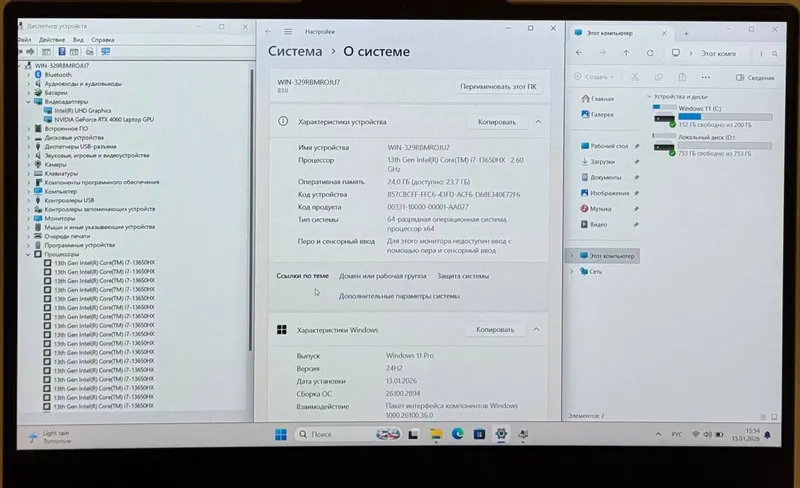Collapse Устройства и диски group
Image resolution: width=800 pixels, height=488 pixels.
(649, 96)
